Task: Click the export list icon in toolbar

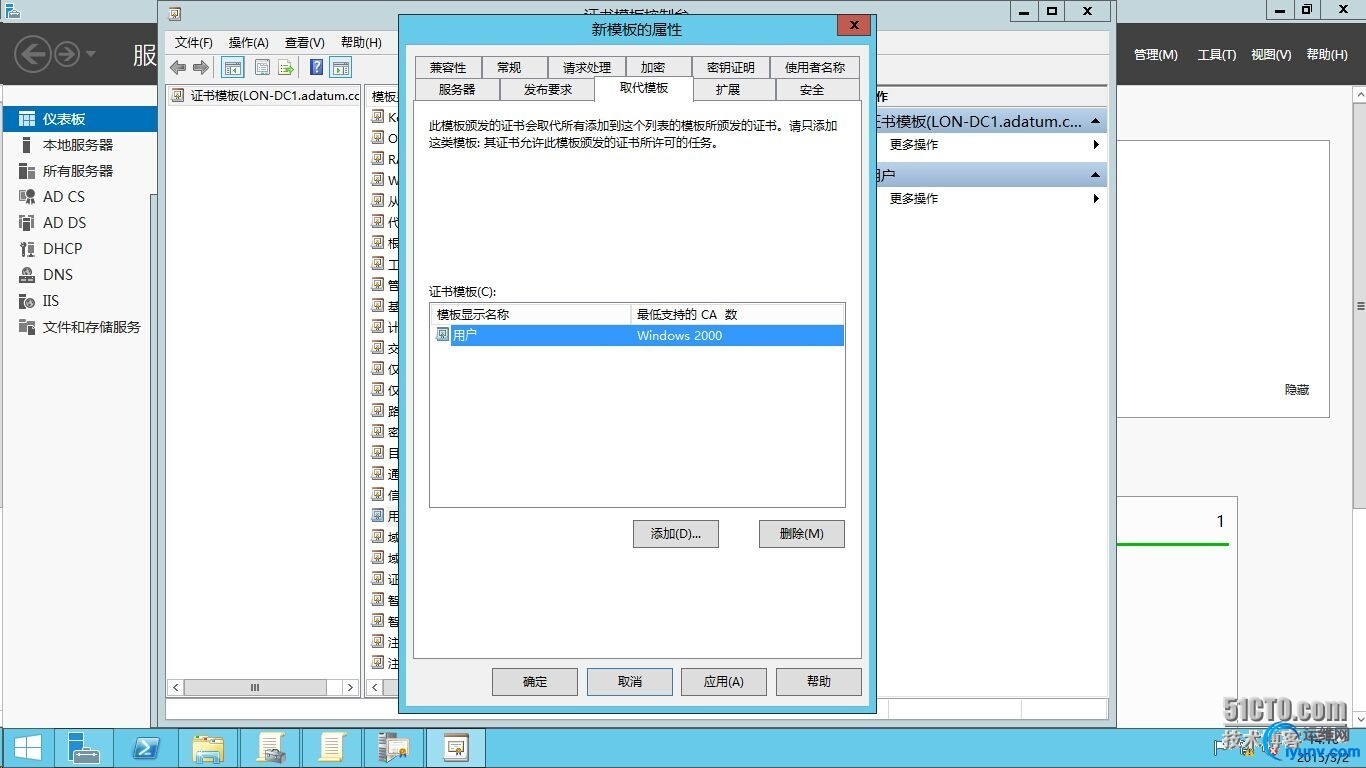Action: pyautogui.click(x=286, y=67)
